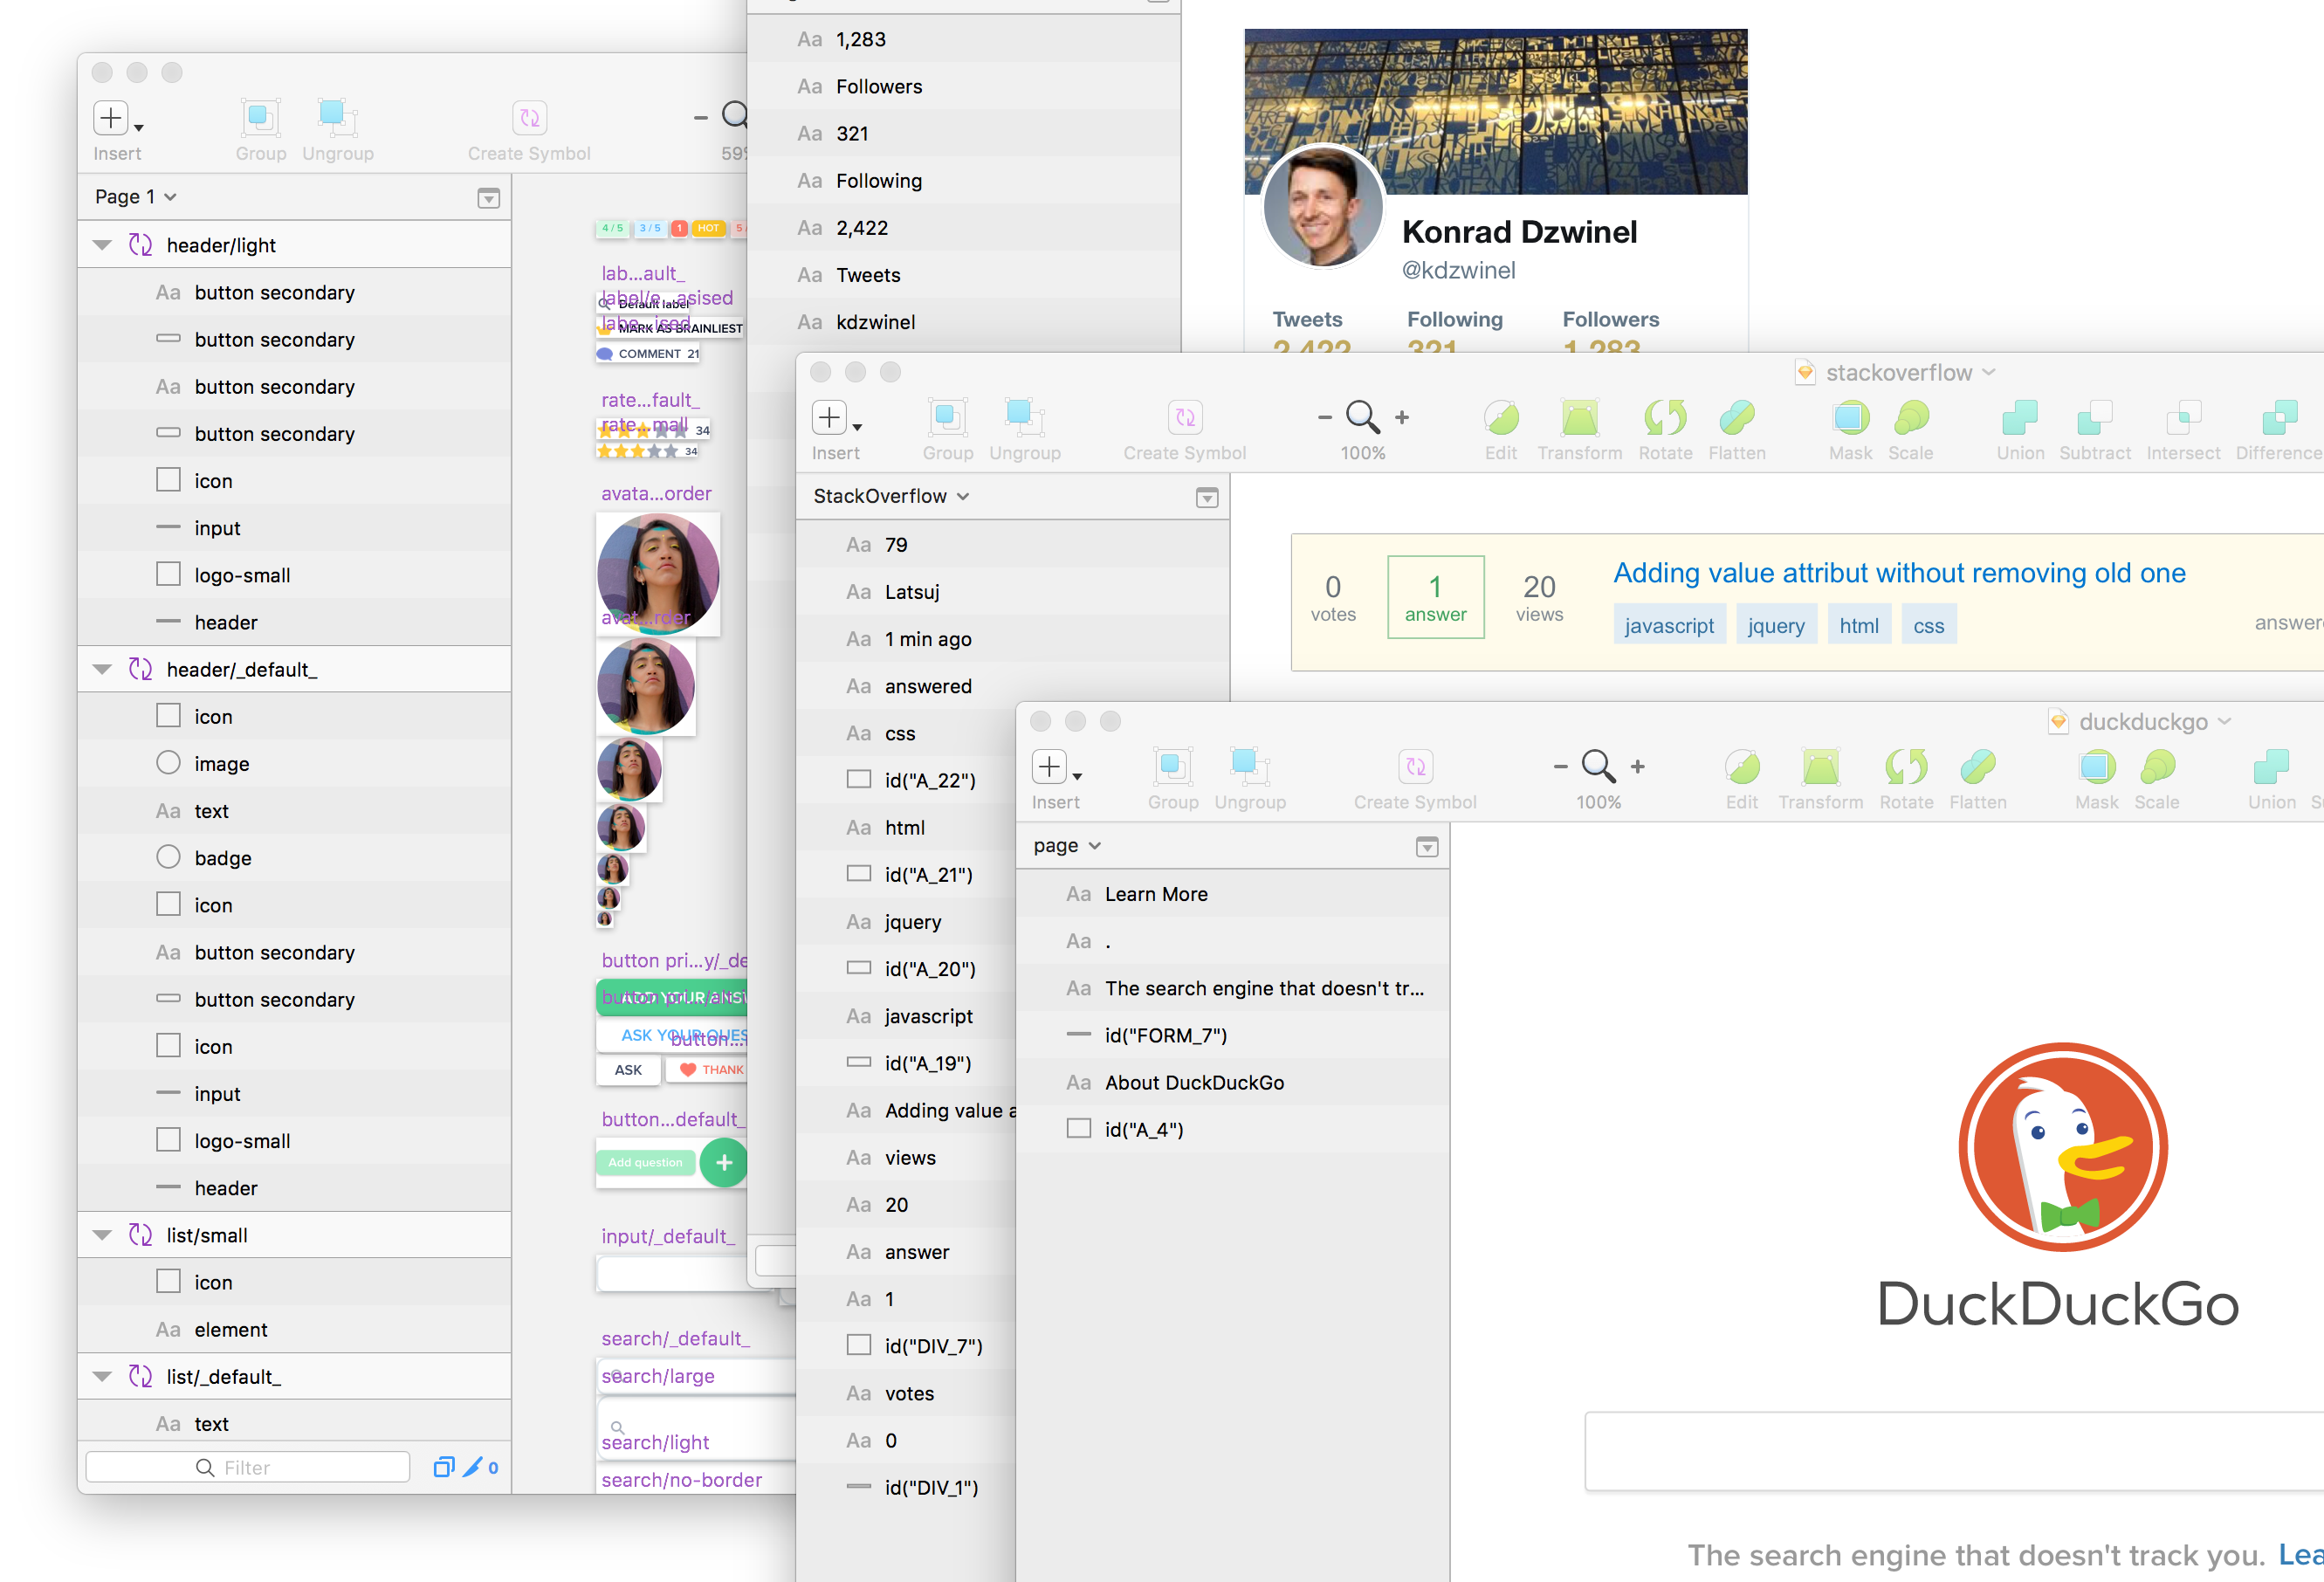Image resolution: width=2324 pixels, height=1582 pixels.
Task: Click 'Adding value attribut' question title link
Action: pyautogui.click(x=1898, y=573)
